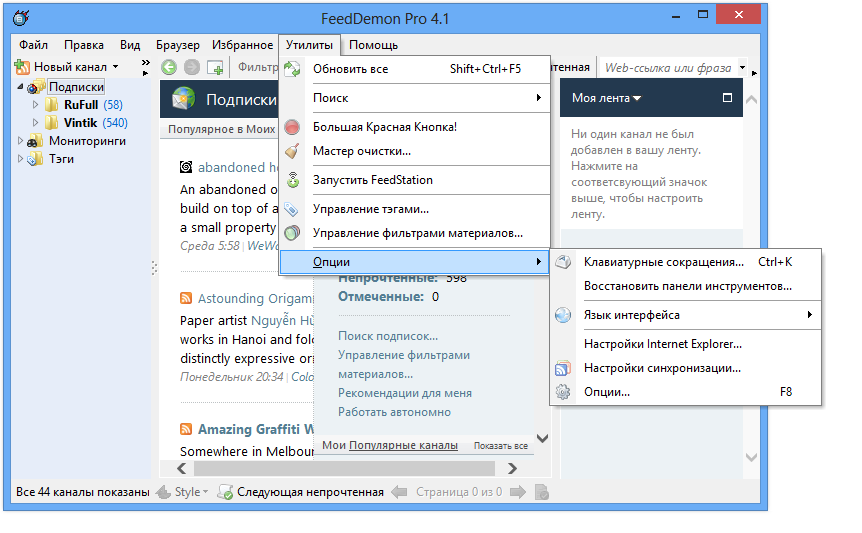Select Обновить все from the menu
862x533 pixels.
pyautogui.click(x=415, y=69)
